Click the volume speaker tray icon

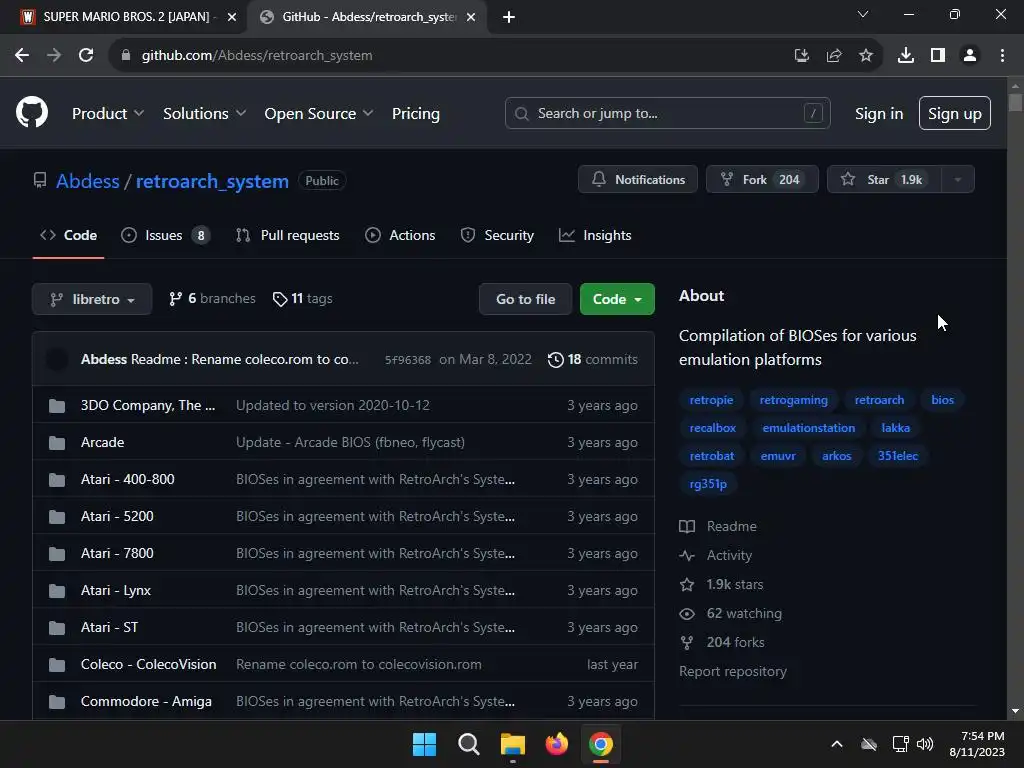tap(925, 744)
